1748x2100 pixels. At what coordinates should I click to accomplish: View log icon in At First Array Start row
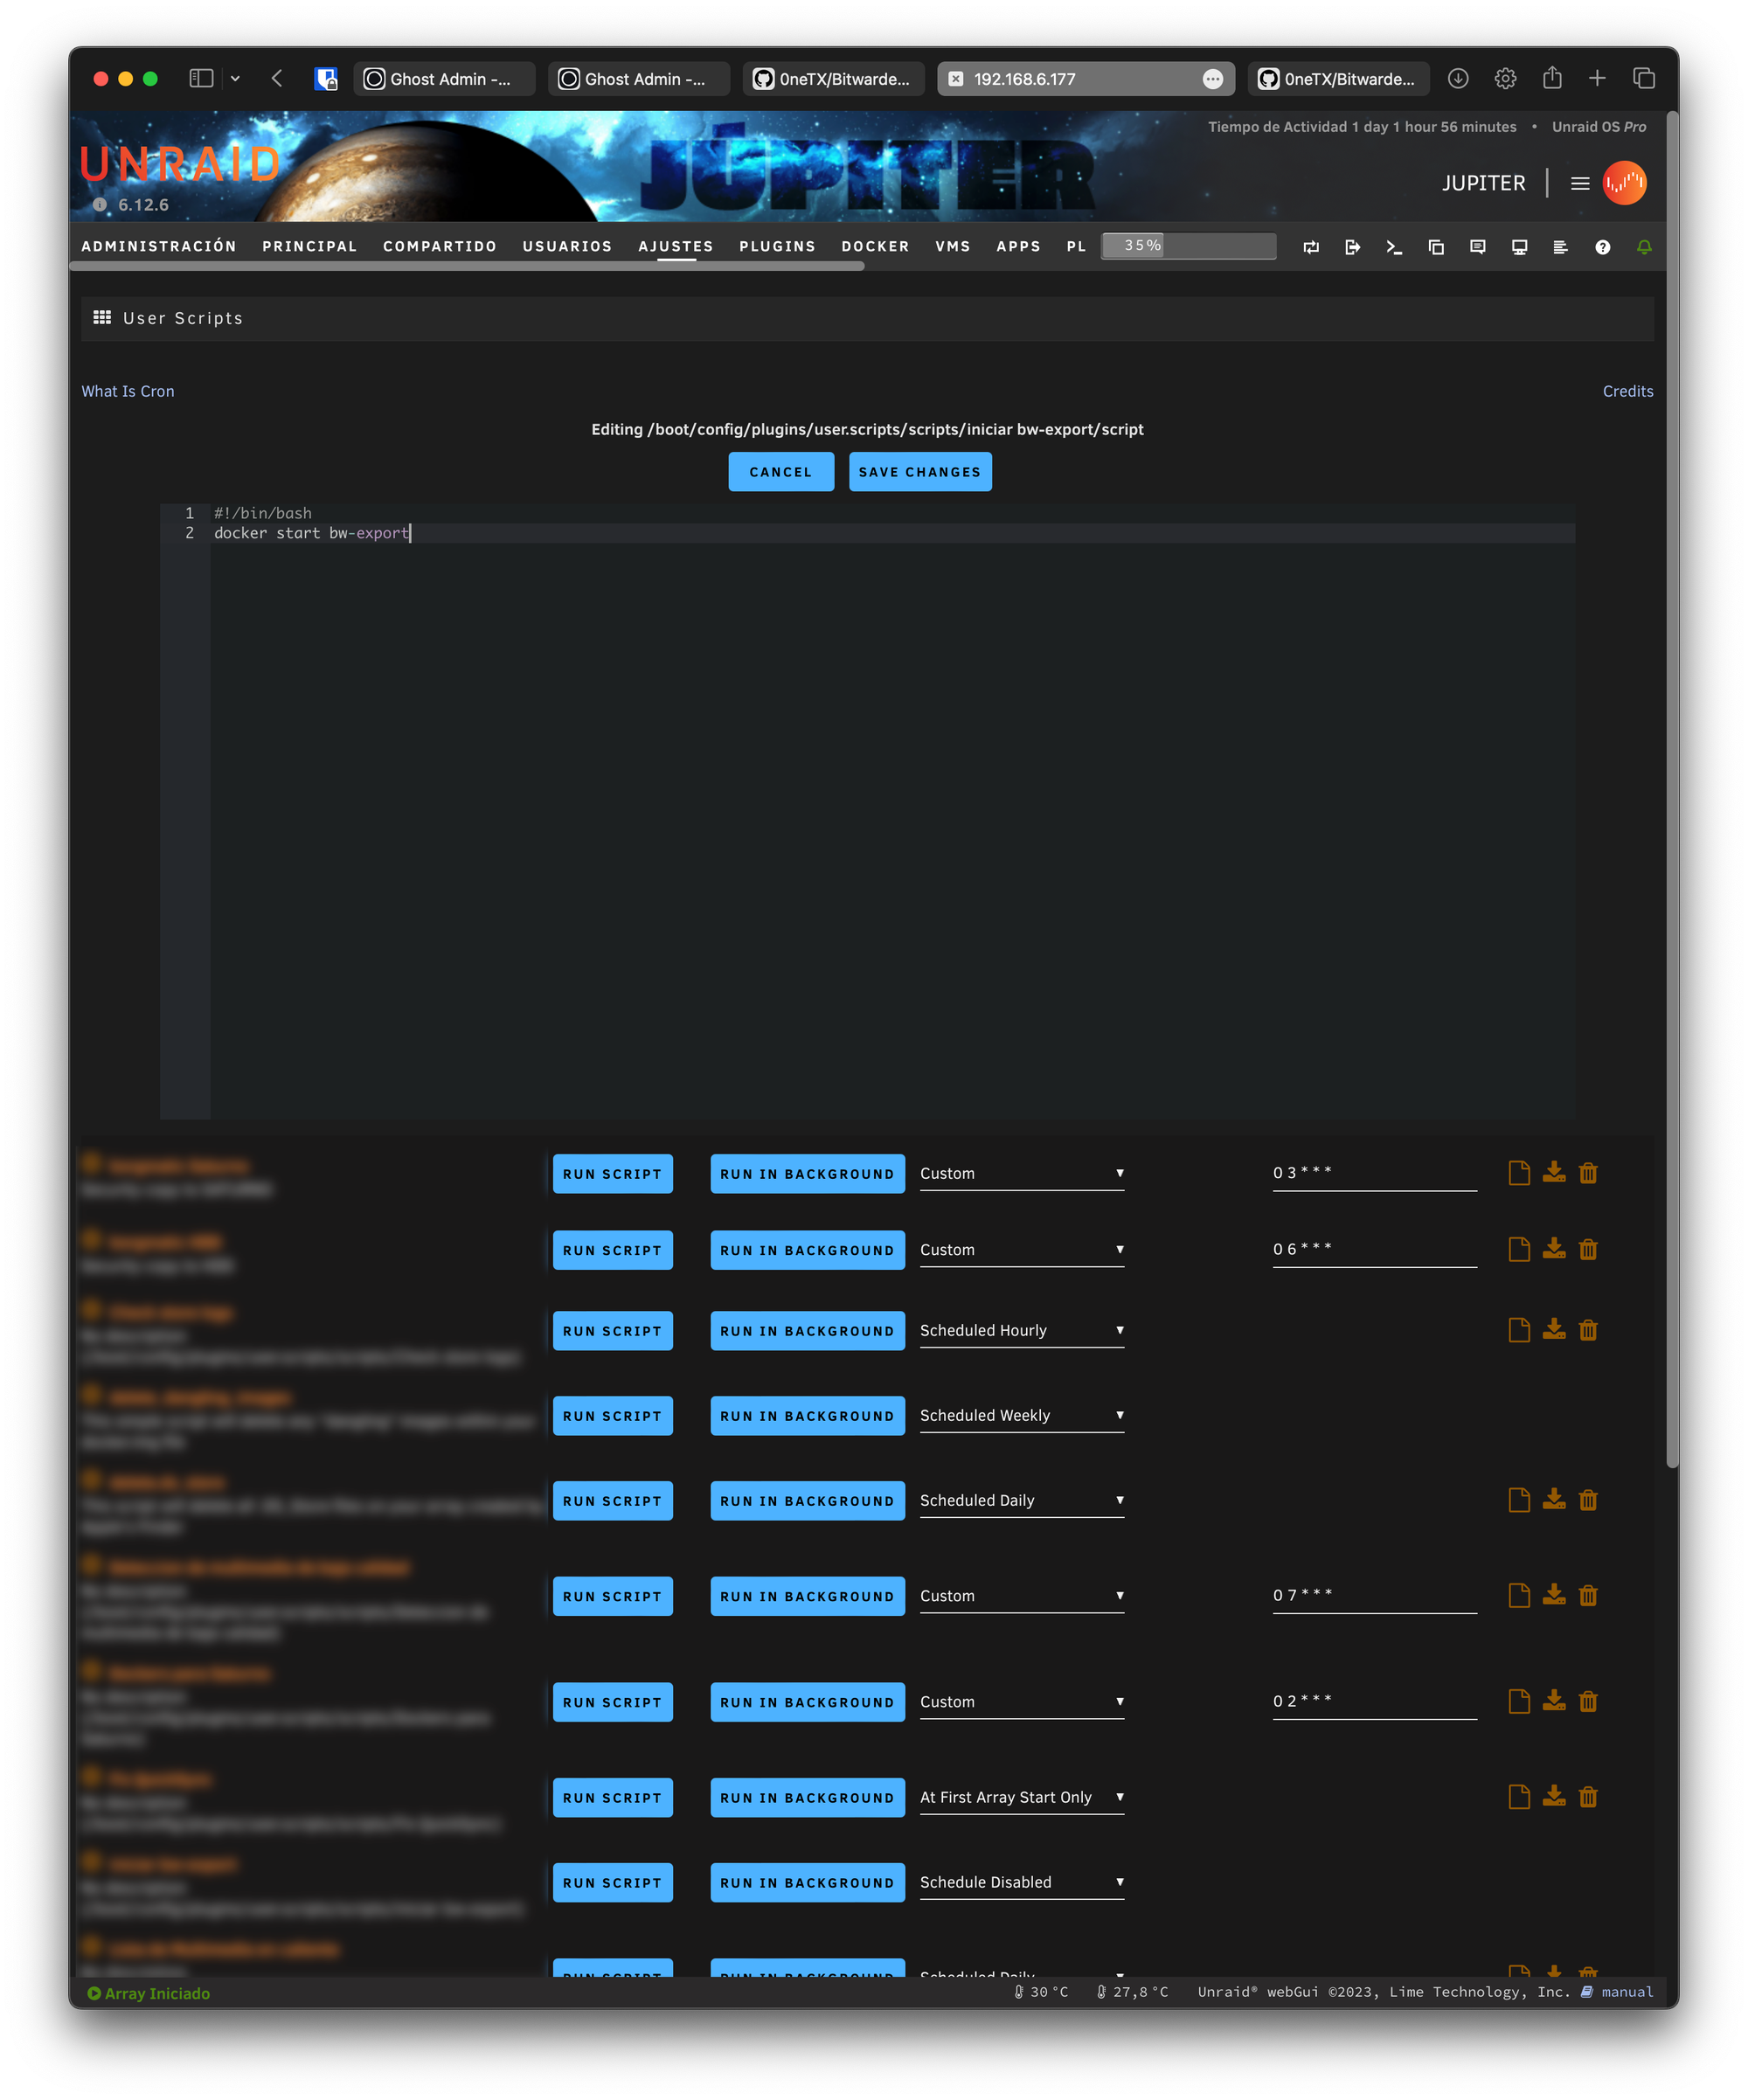[1519, 1797]
